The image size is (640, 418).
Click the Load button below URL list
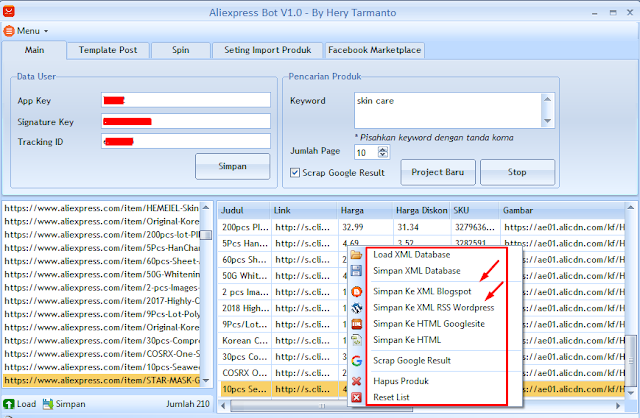point(20,404)
